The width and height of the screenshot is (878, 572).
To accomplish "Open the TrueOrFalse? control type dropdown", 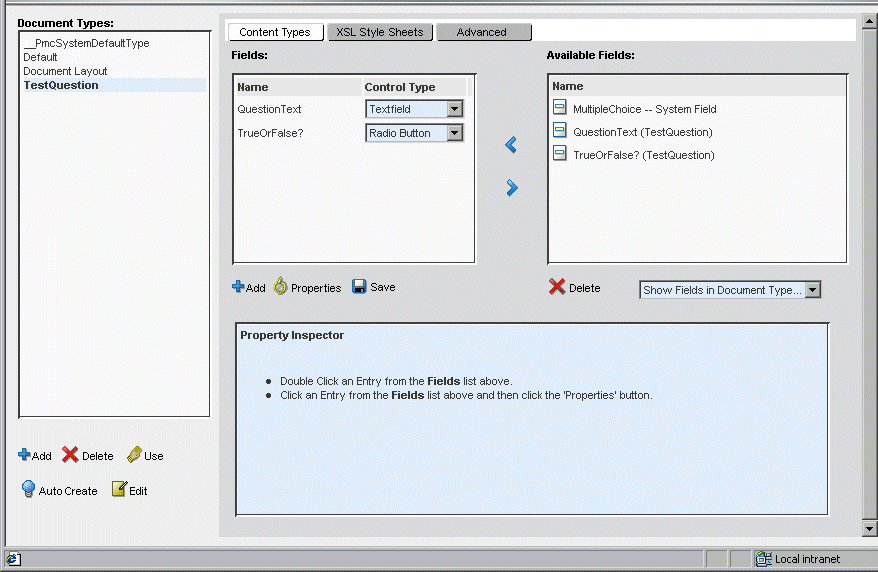I will point(455,133).
